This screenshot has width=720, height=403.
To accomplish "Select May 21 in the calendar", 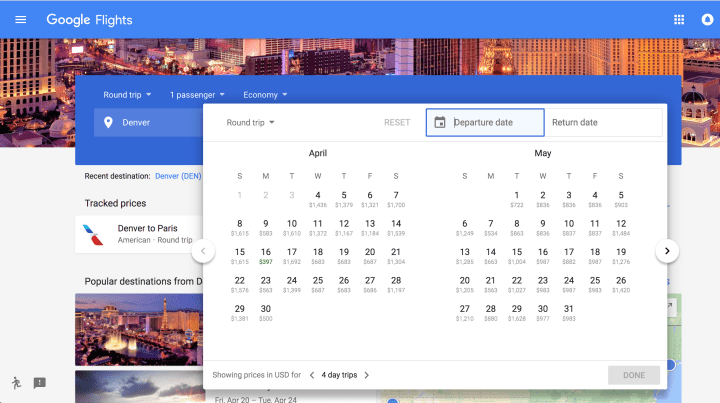I will [x=491, y=284].
